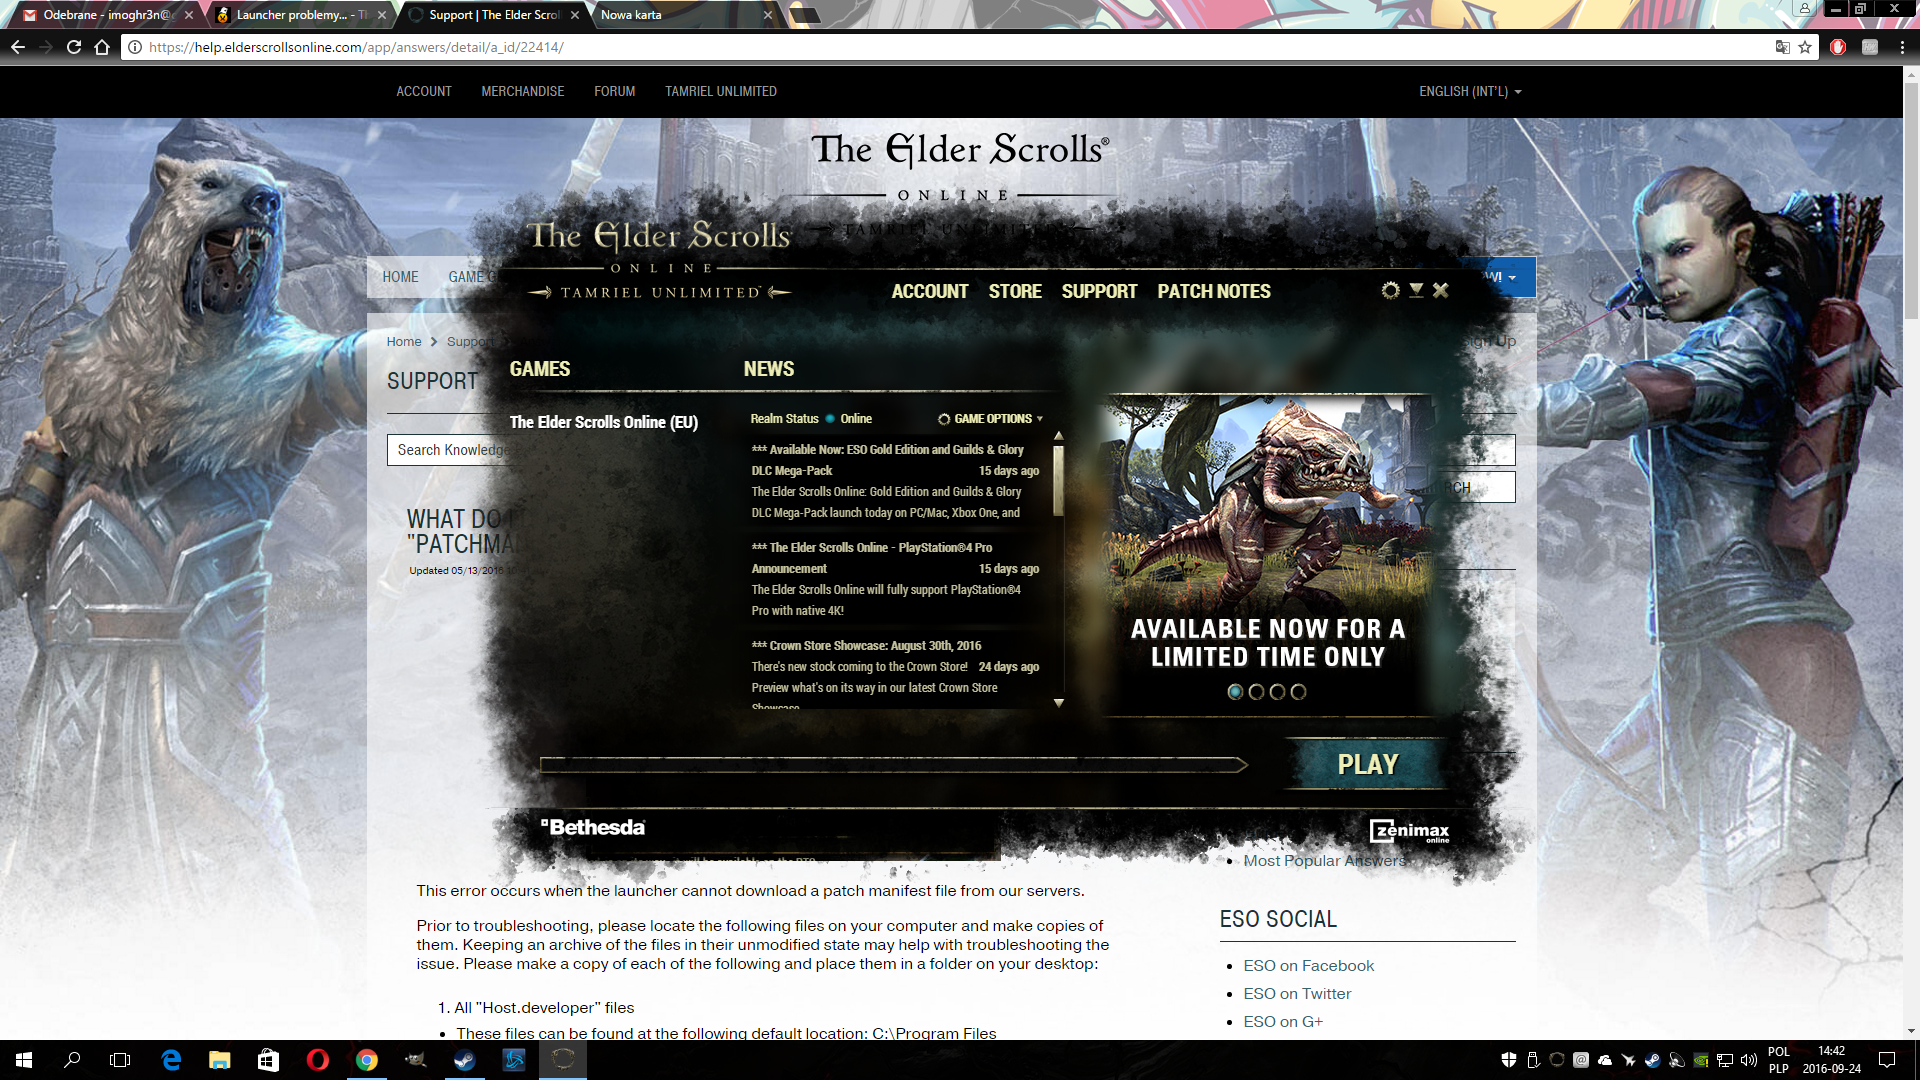Click the Chrome address bar URL
1920x1080 pixels.
pyautogui.click(x=356, y=47)
